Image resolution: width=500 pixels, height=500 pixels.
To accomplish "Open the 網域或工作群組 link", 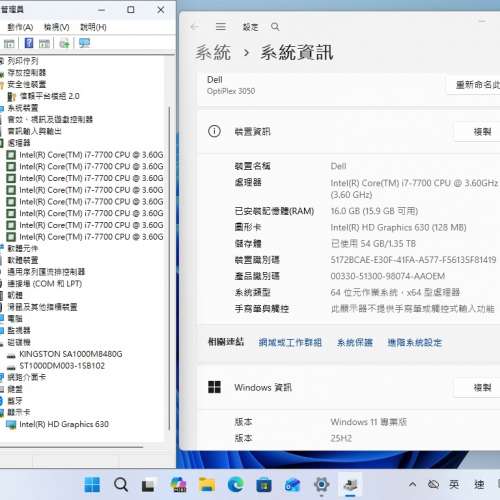I will [x=290, y=343].
